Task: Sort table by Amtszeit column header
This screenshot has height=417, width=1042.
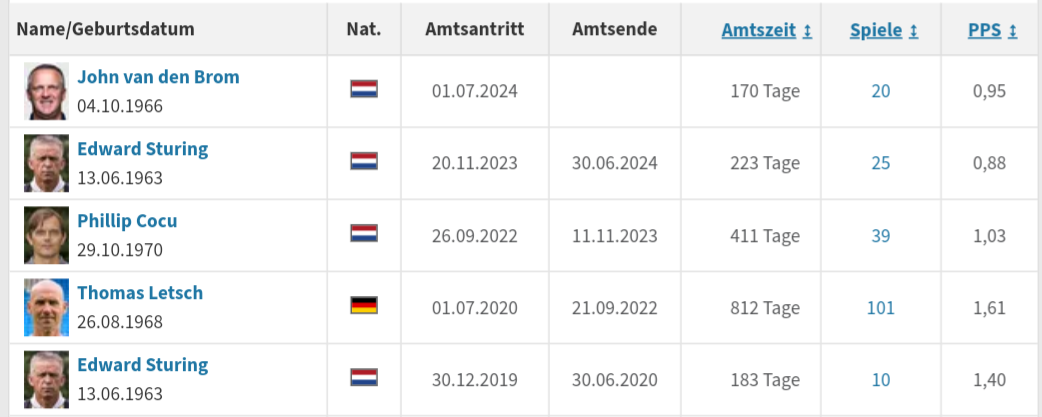Action: pyautogui.click(x=759, y=30)
